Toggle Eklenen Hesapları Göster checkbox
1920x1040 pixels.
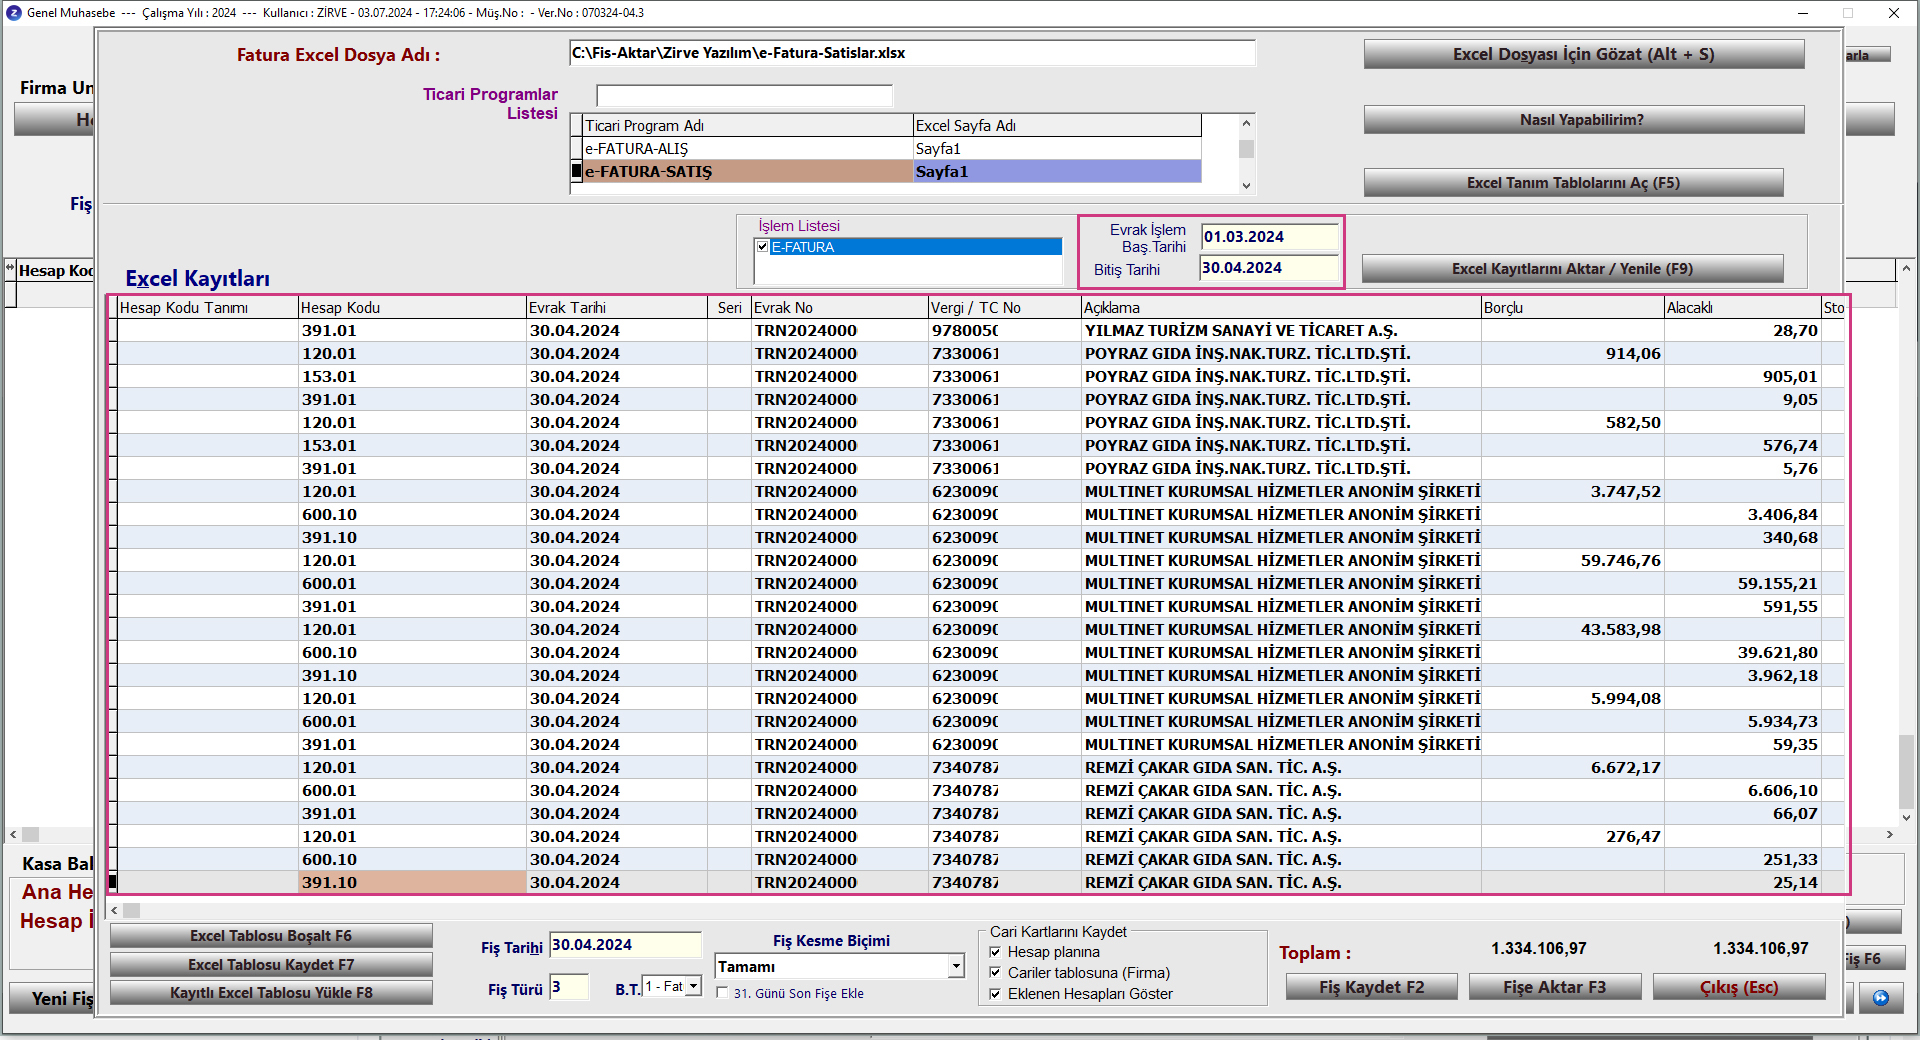tap(995, 994)
